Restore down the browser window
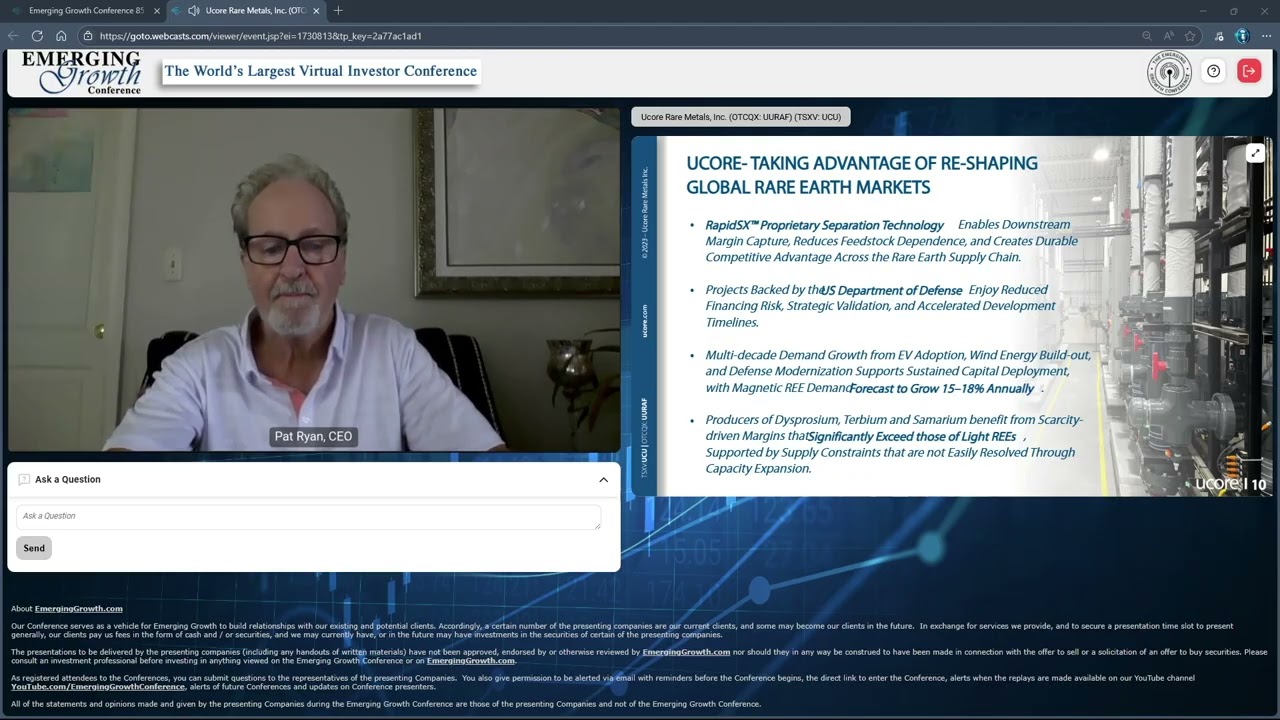This screenshot has height=720, width=1280. click(1233, 11)
